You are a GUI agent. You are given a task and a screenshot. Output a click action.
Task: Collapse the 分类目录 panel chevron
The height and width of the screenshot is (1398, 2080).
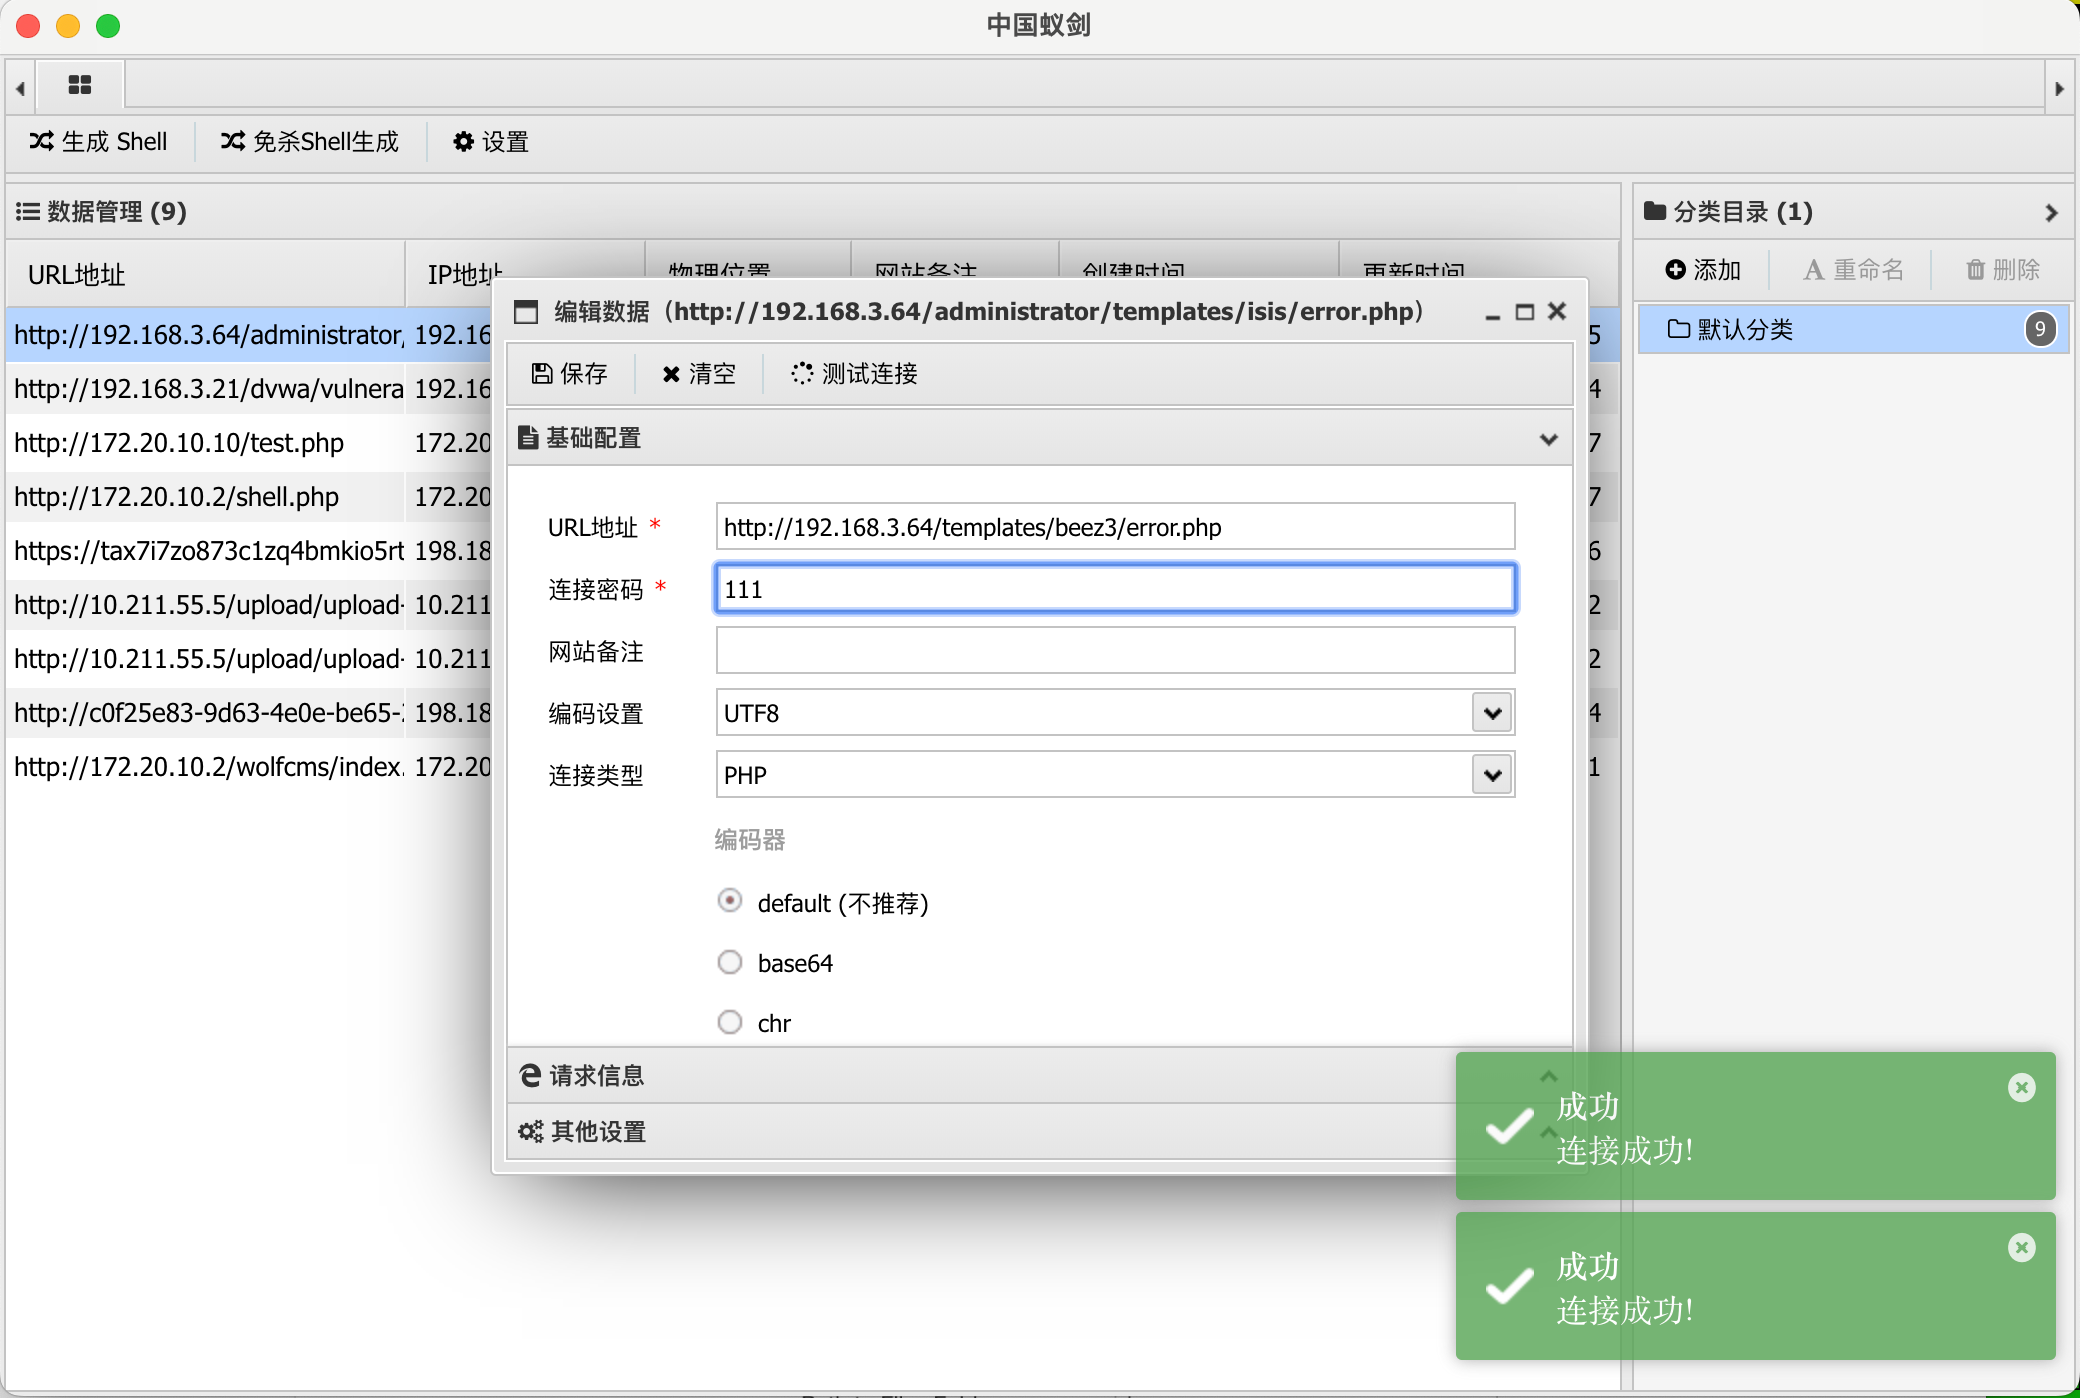pyautogui.click(x=2051, y=212)
